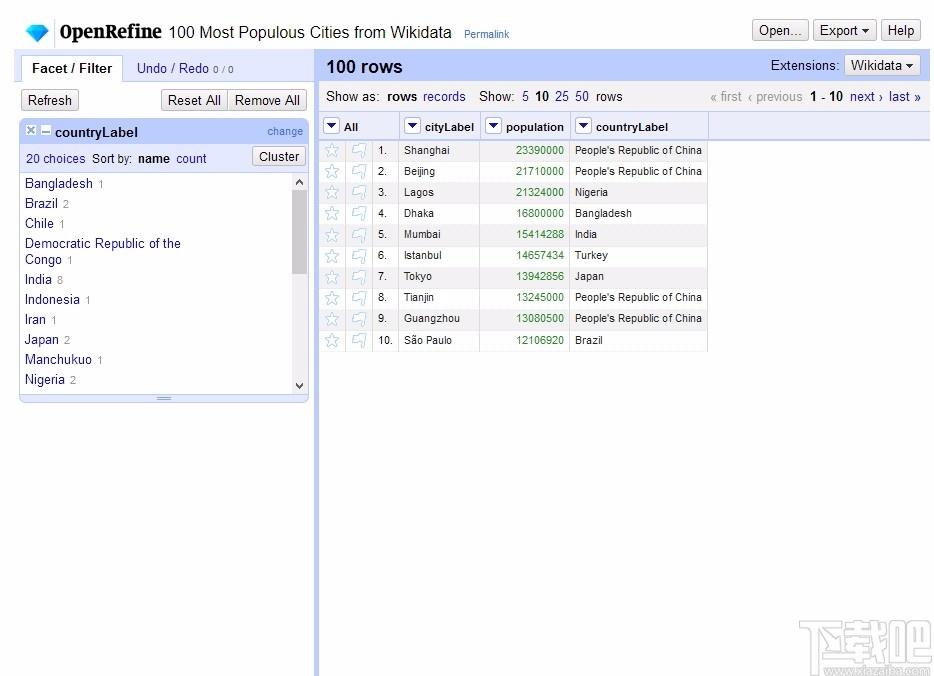Click facet list scroll up arrow
934x676 pixels.
tap(299, 182)
